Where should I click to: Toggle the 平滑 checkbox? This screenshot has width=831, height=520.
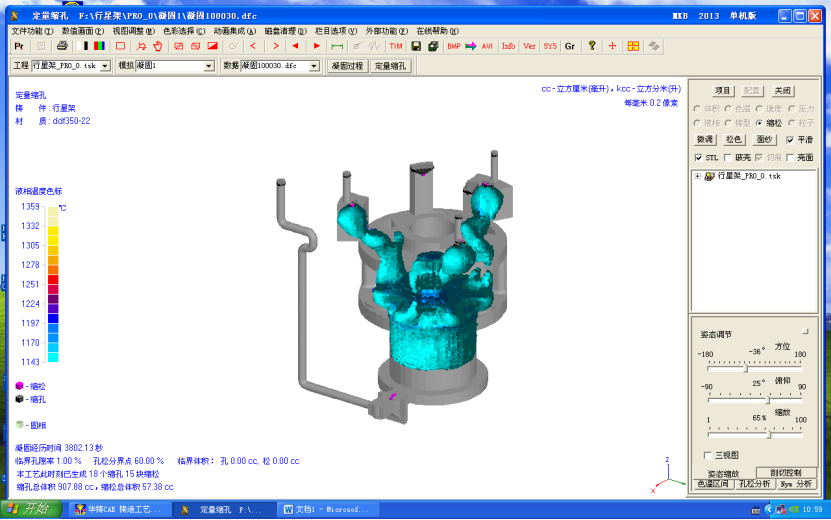pyautogui.click(x=790, y=140)
